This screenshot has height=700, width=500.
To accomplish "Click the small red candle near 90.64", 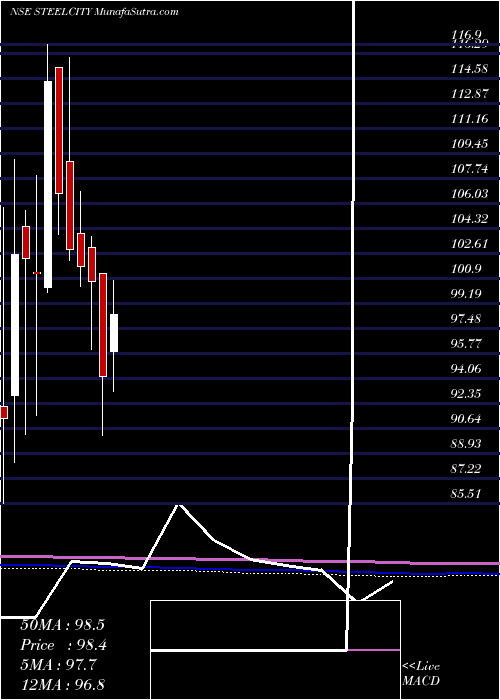I will pos(4,412).
